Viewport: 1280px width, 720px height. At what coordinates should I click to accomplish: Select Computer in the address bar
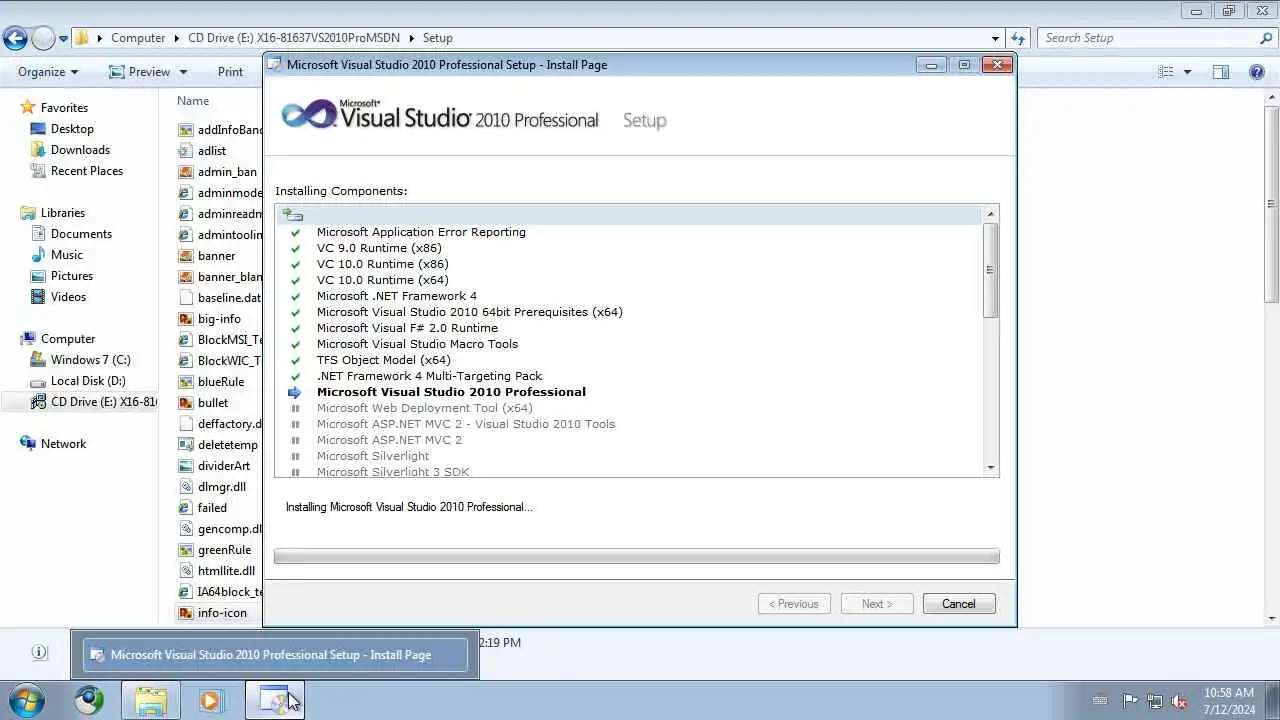[138, 38]
